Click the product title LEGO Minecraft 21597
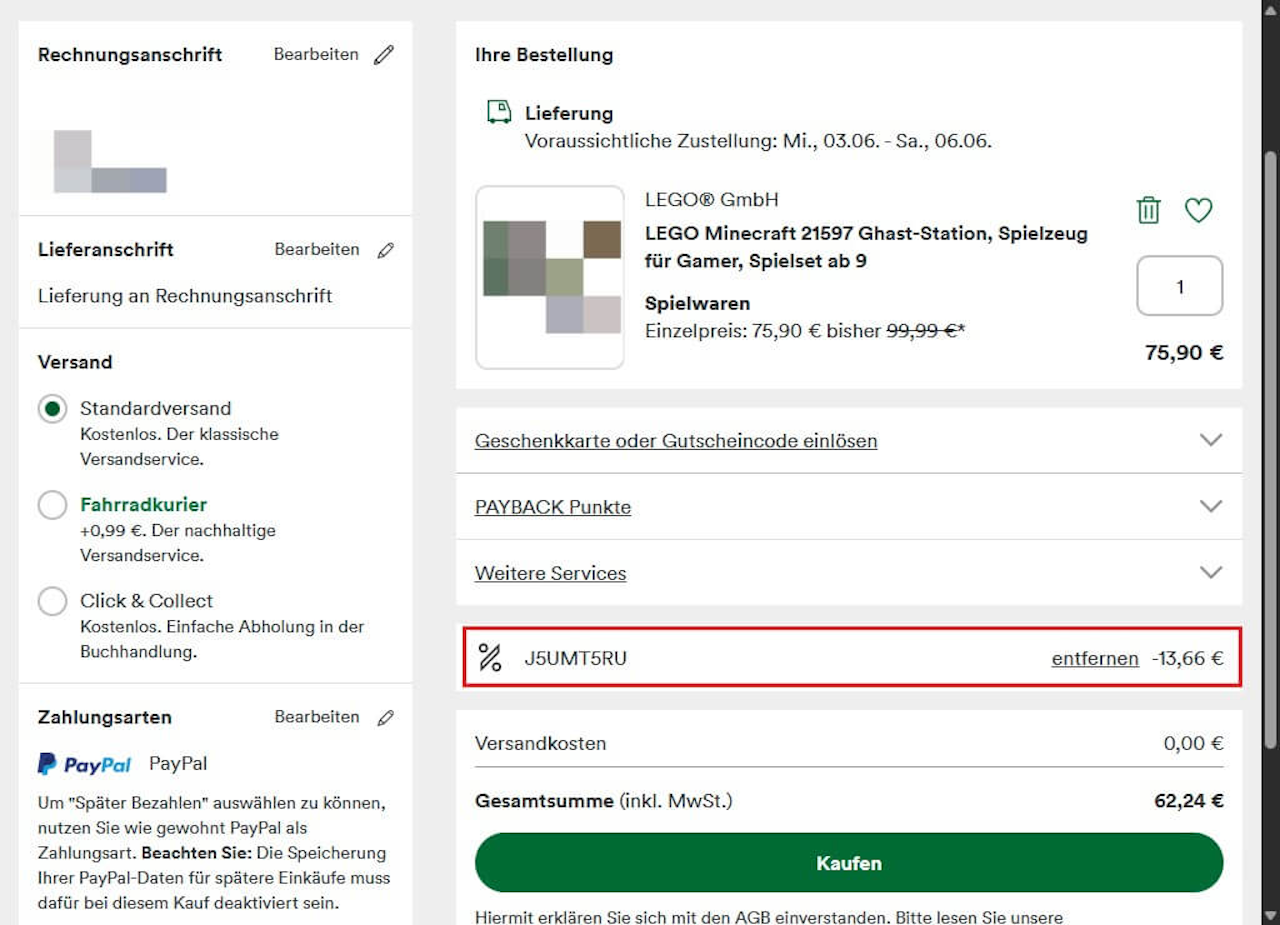The height and width of the screenshot is (925, 1280). [x=866, y=247]
